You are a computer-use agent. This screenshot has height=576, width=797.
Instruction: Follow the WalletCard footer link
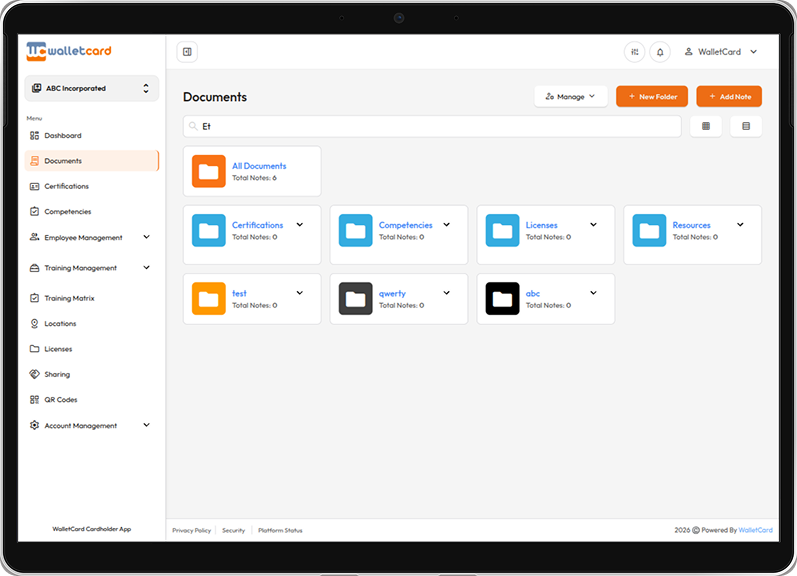pos(755,530)
